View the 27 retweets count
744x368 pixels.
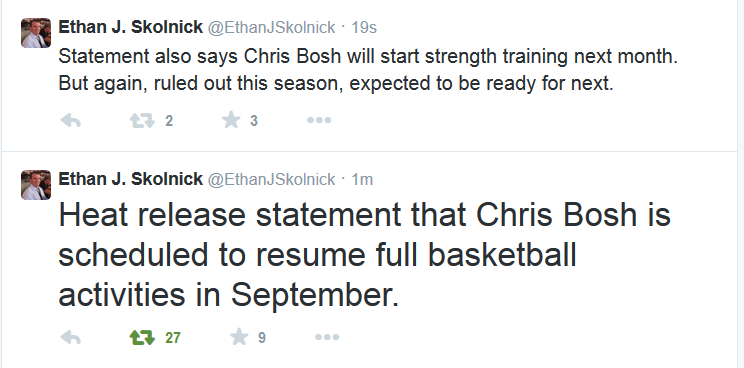click(x=173, y=338)
